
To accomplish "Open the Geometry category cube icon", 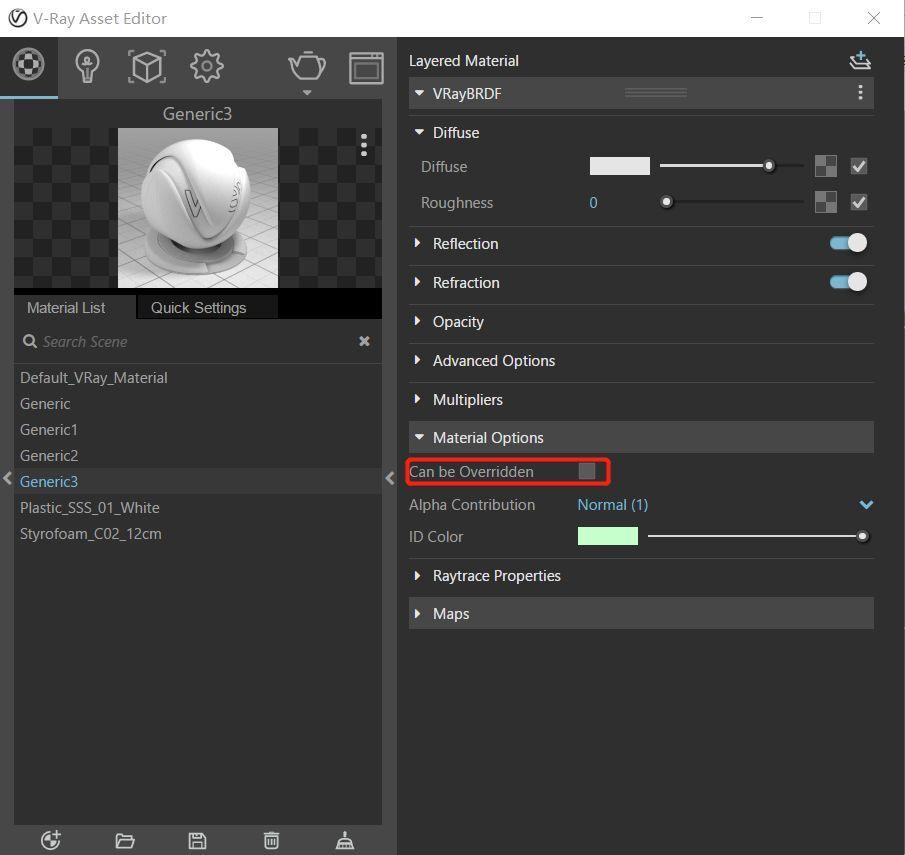I will (147, 66).
